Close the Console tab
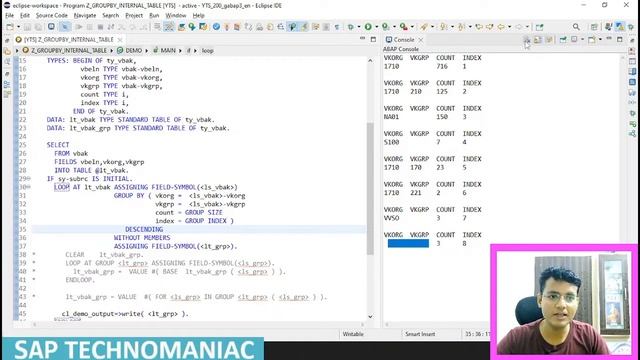The image size is (640, 360). click(420, 40)
